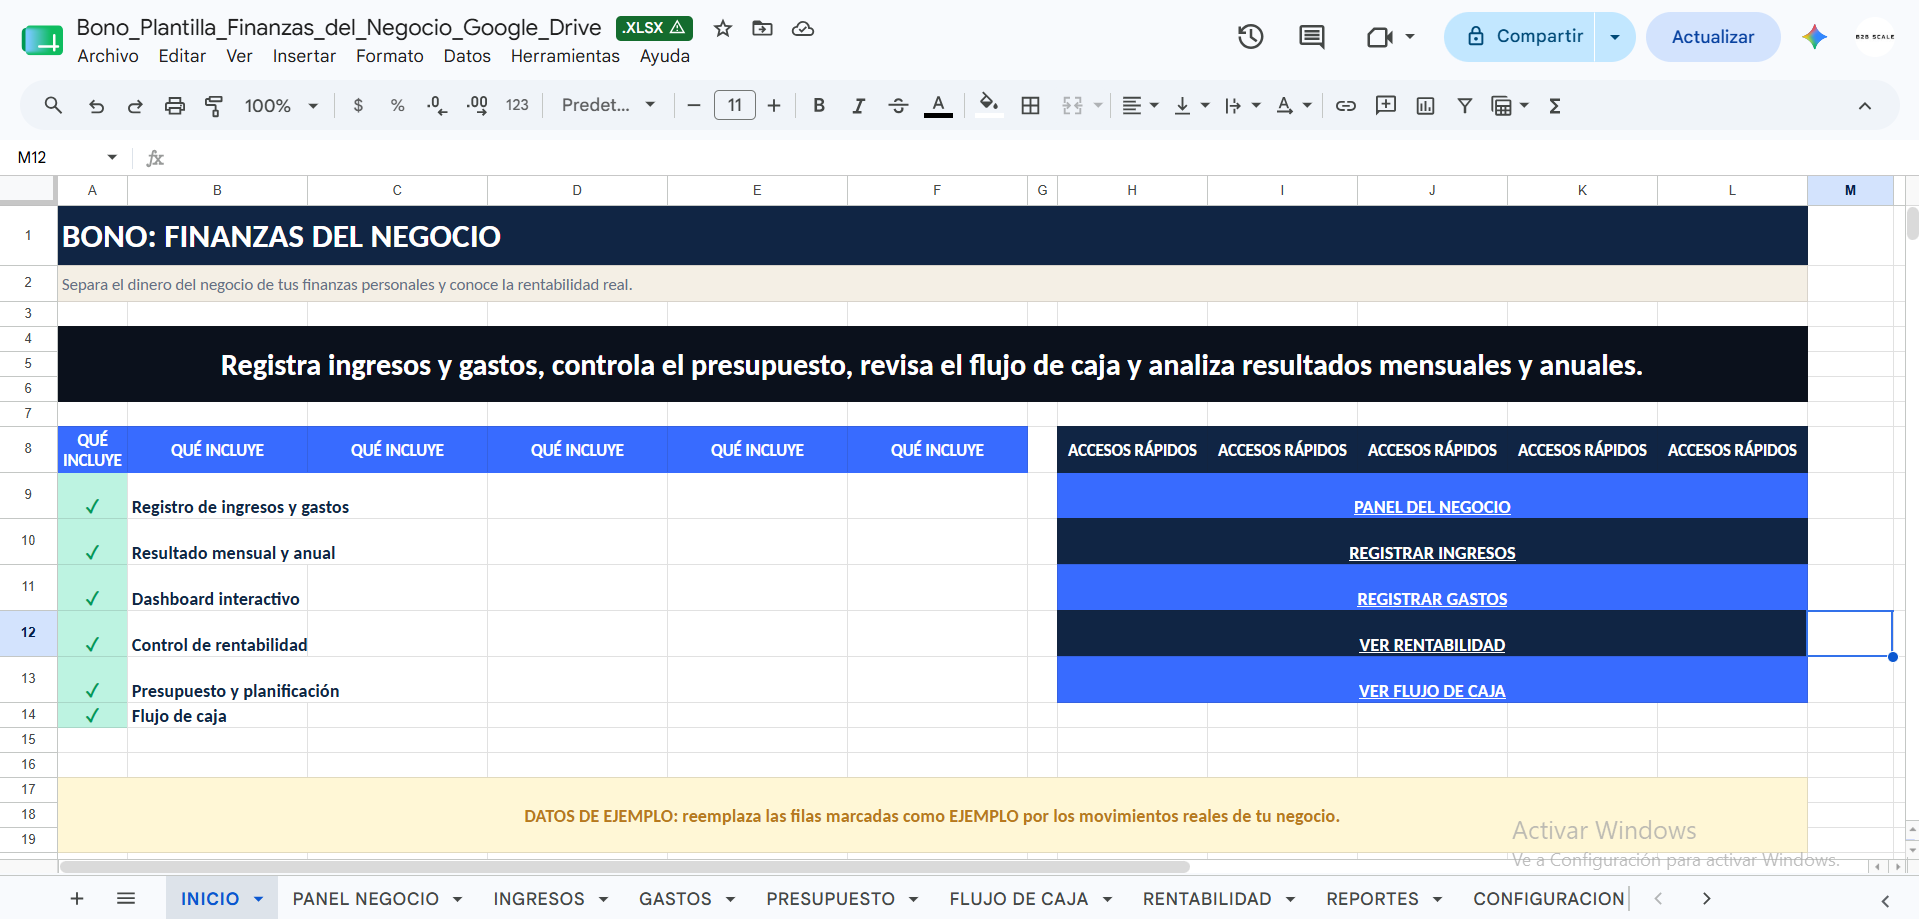This screenshot has height=919, width=1919.
Task: Follow the VER FLUJO DE CAJA link
Action: point(1432,691)
